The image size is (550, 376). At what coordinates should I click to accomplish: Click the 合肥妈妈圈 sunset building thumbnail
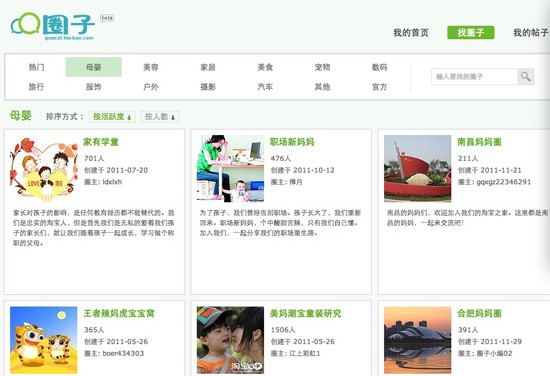coord(417,340)
